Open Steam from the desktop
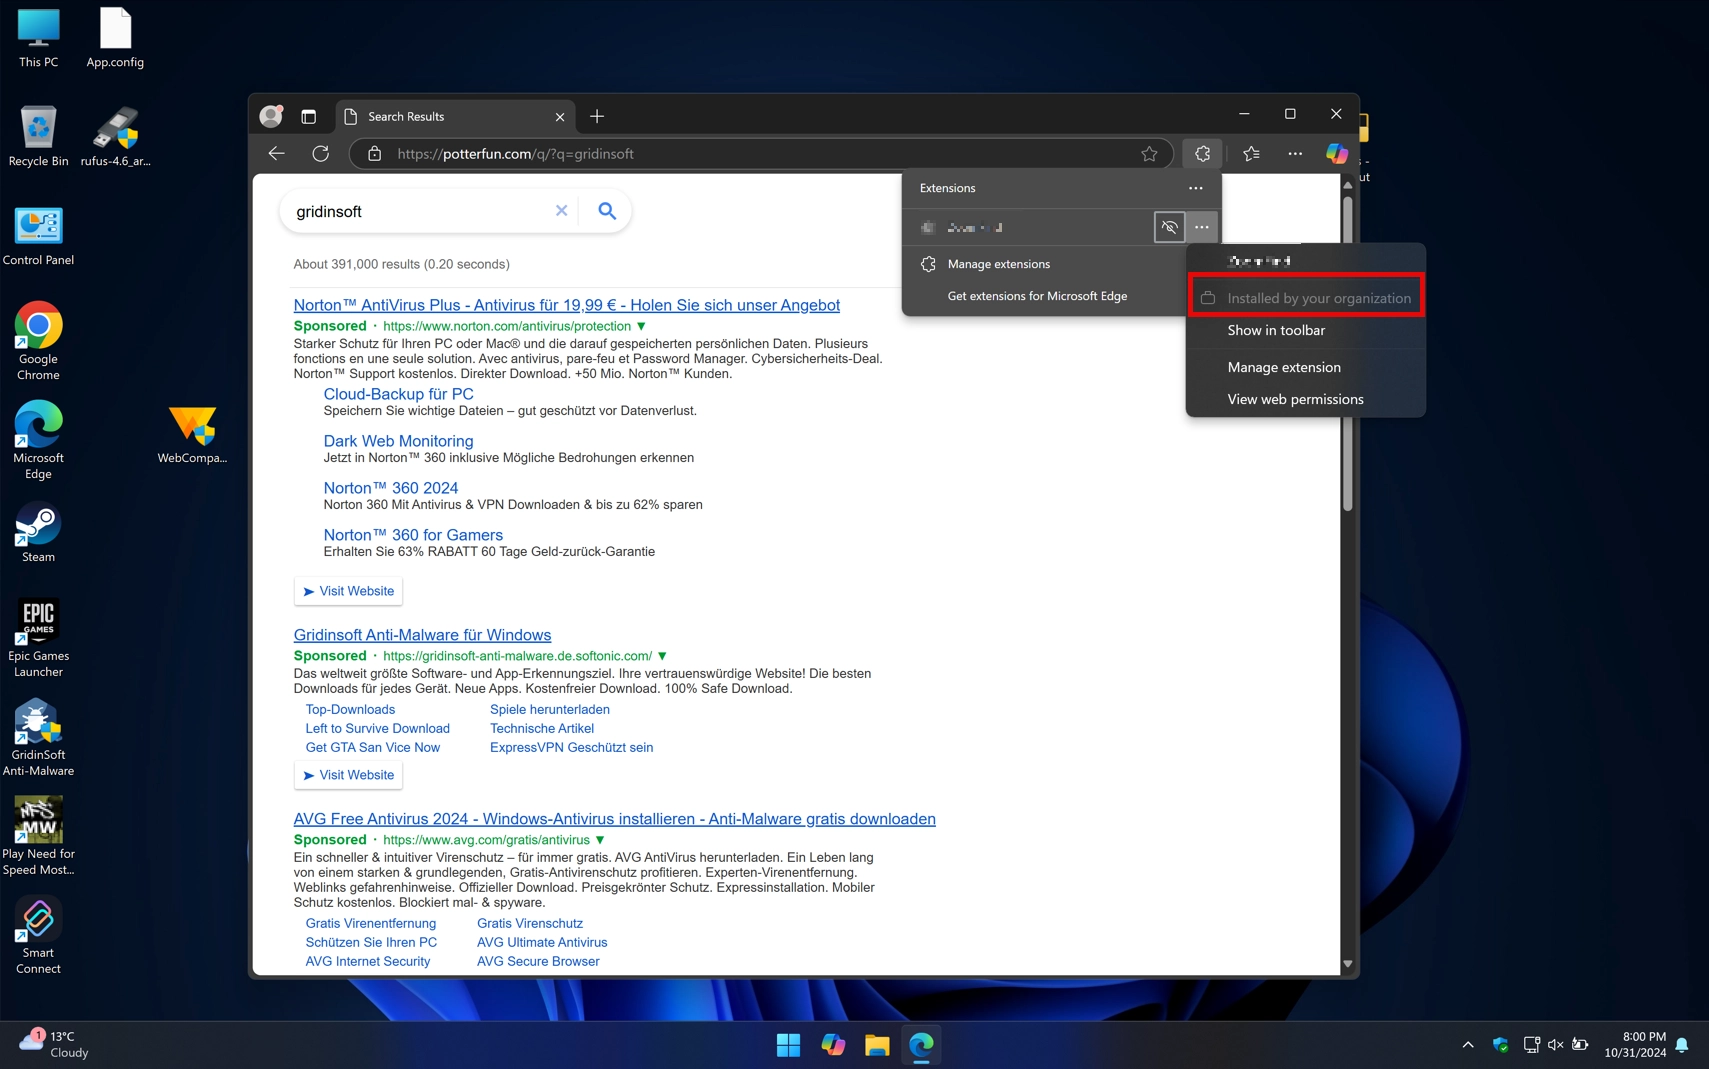 tap(38, 525)
